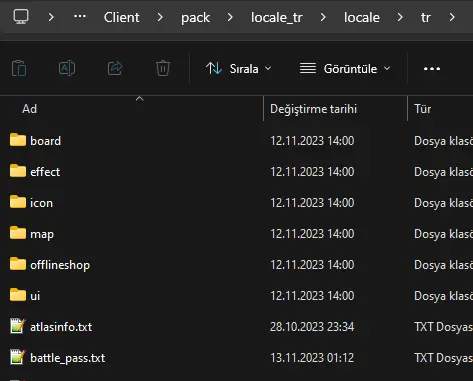Select the offlineshop folder icon

click(x=18, y=264)
